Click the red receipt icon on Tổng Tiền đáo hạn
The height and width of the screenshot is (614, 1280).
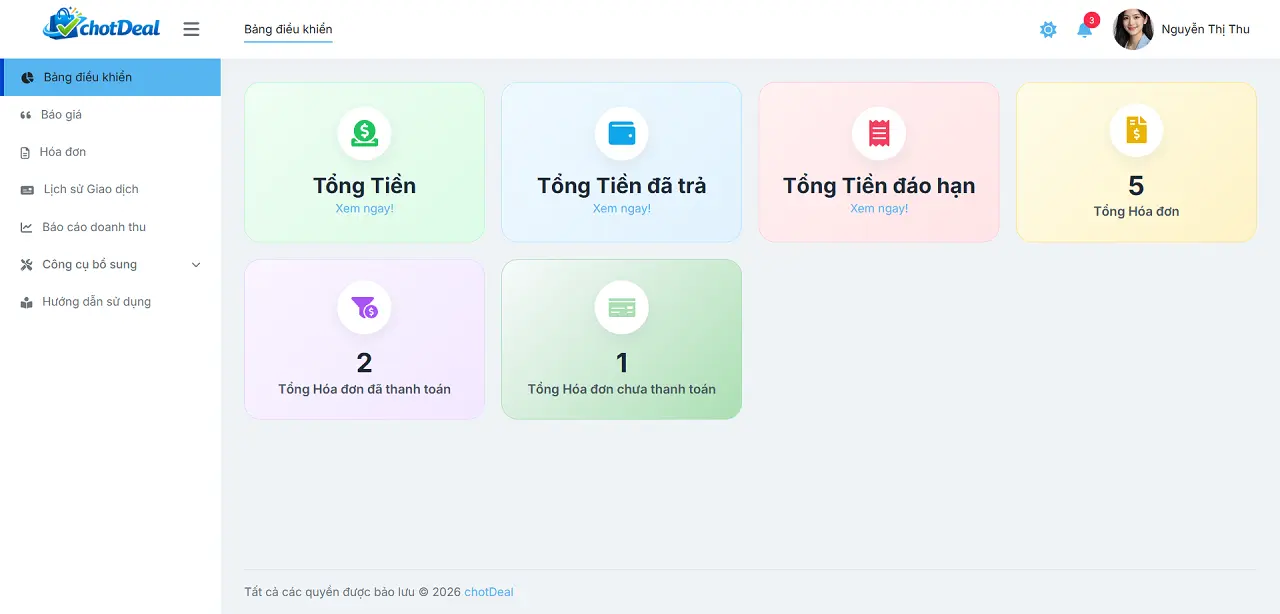click(x=878, y=133)
